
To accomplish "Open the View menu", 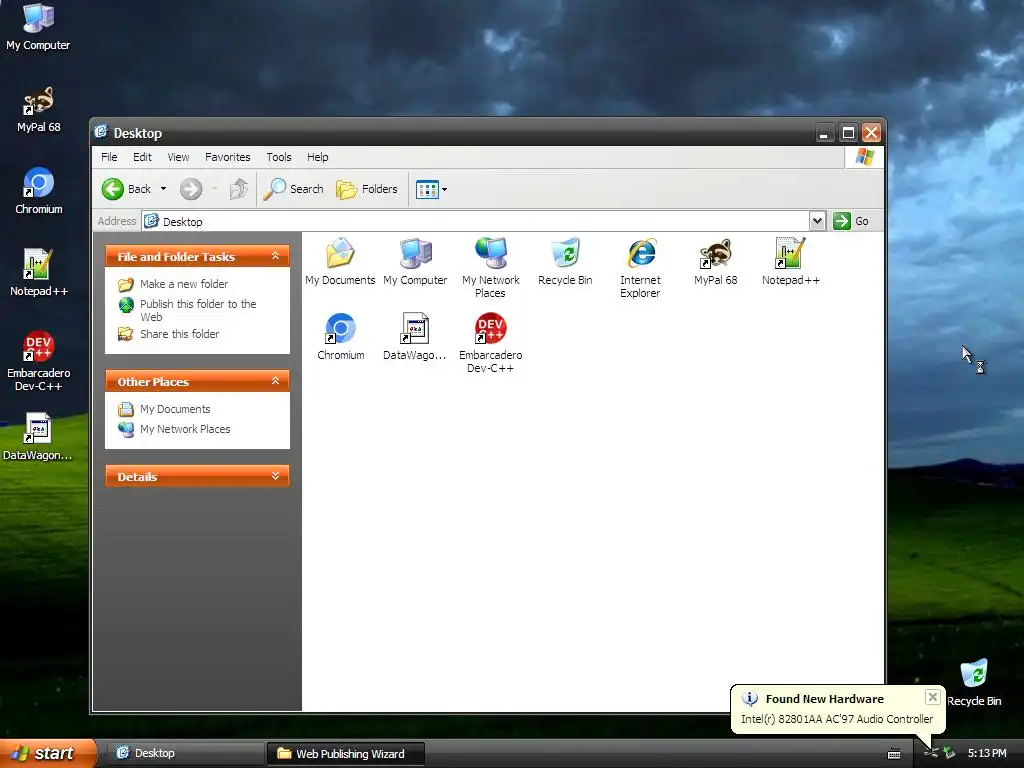I will point(178,157).
